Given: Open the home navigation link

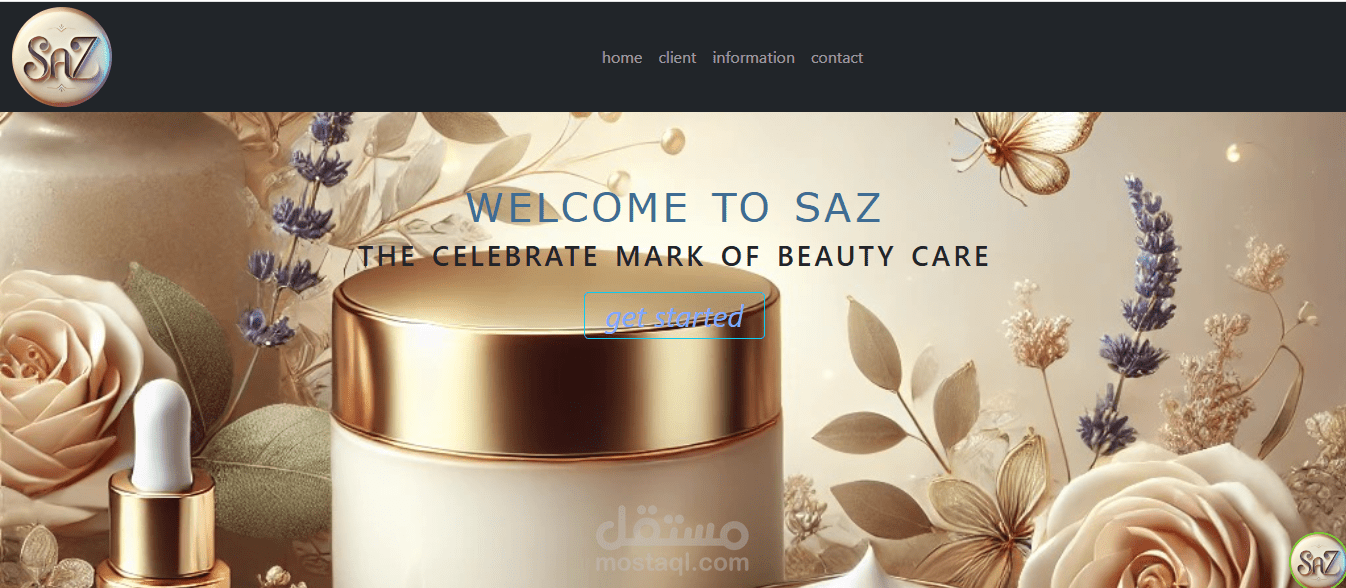Looking at the screenshot, I should point(622,58).
